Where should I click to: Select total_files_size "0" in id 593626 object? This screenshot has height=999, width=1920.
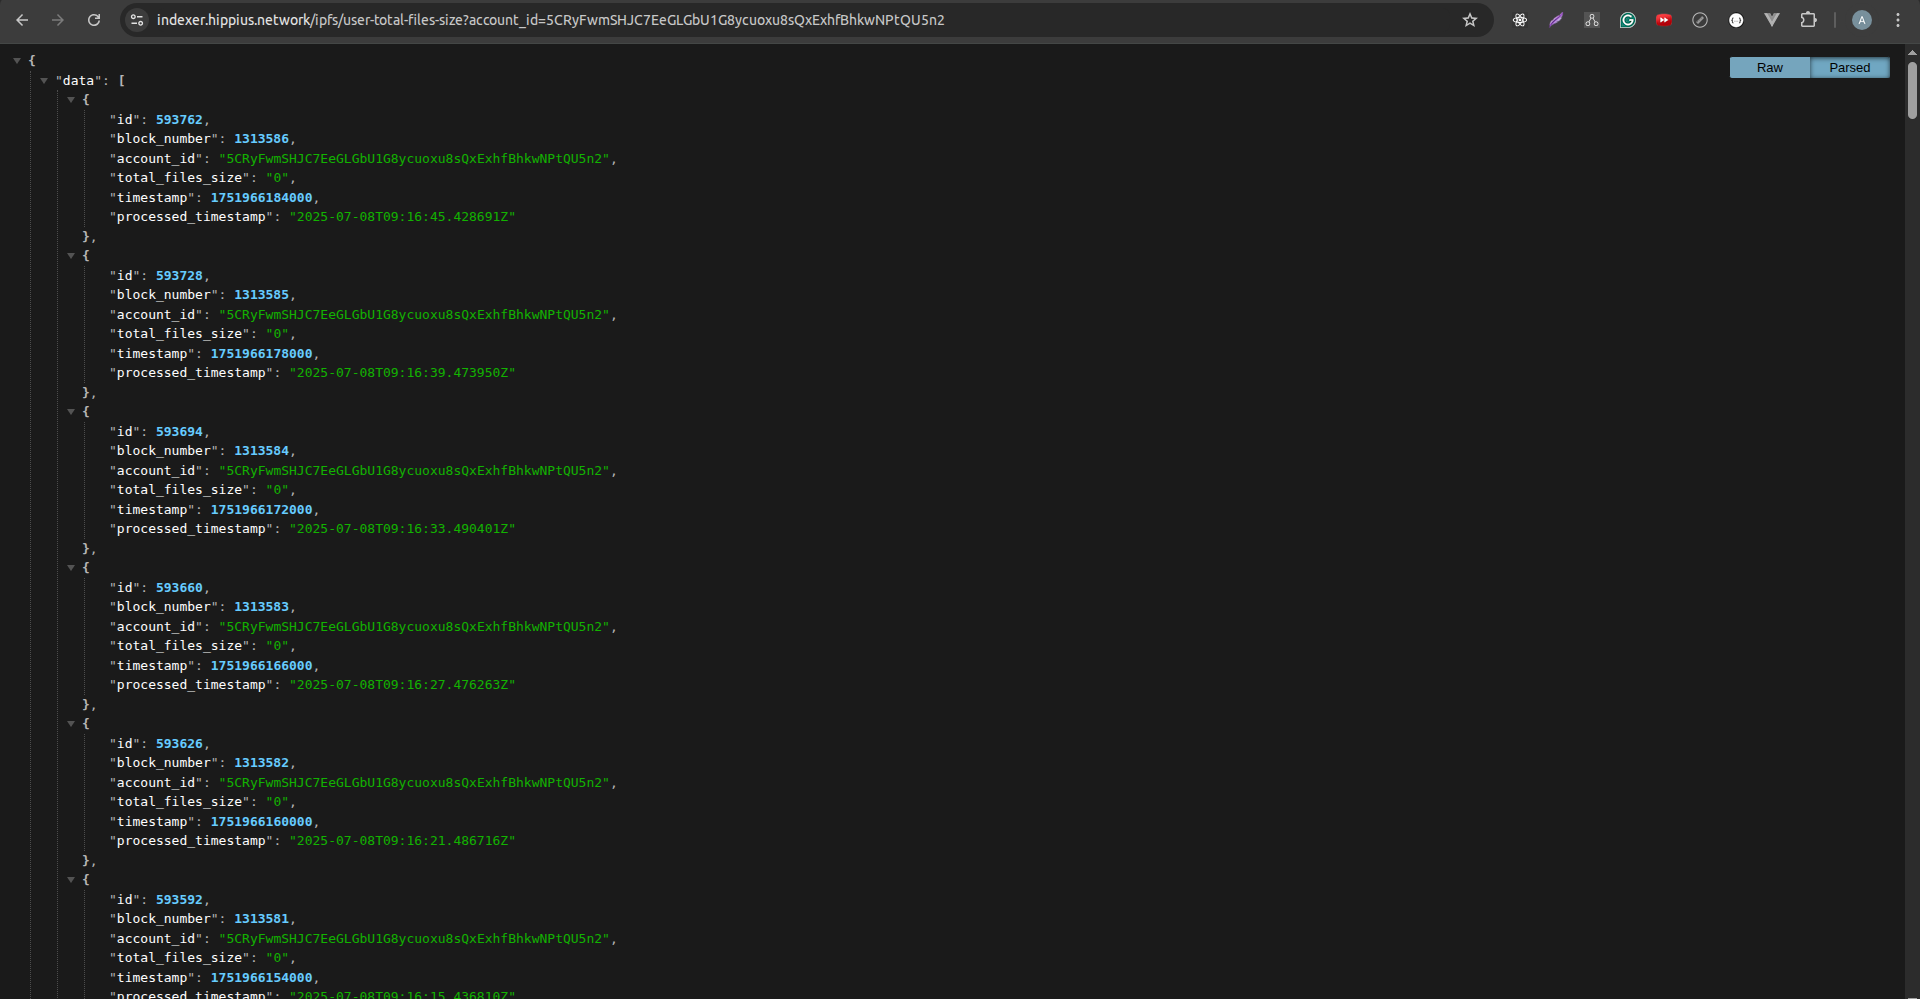(x=277, y=802)
